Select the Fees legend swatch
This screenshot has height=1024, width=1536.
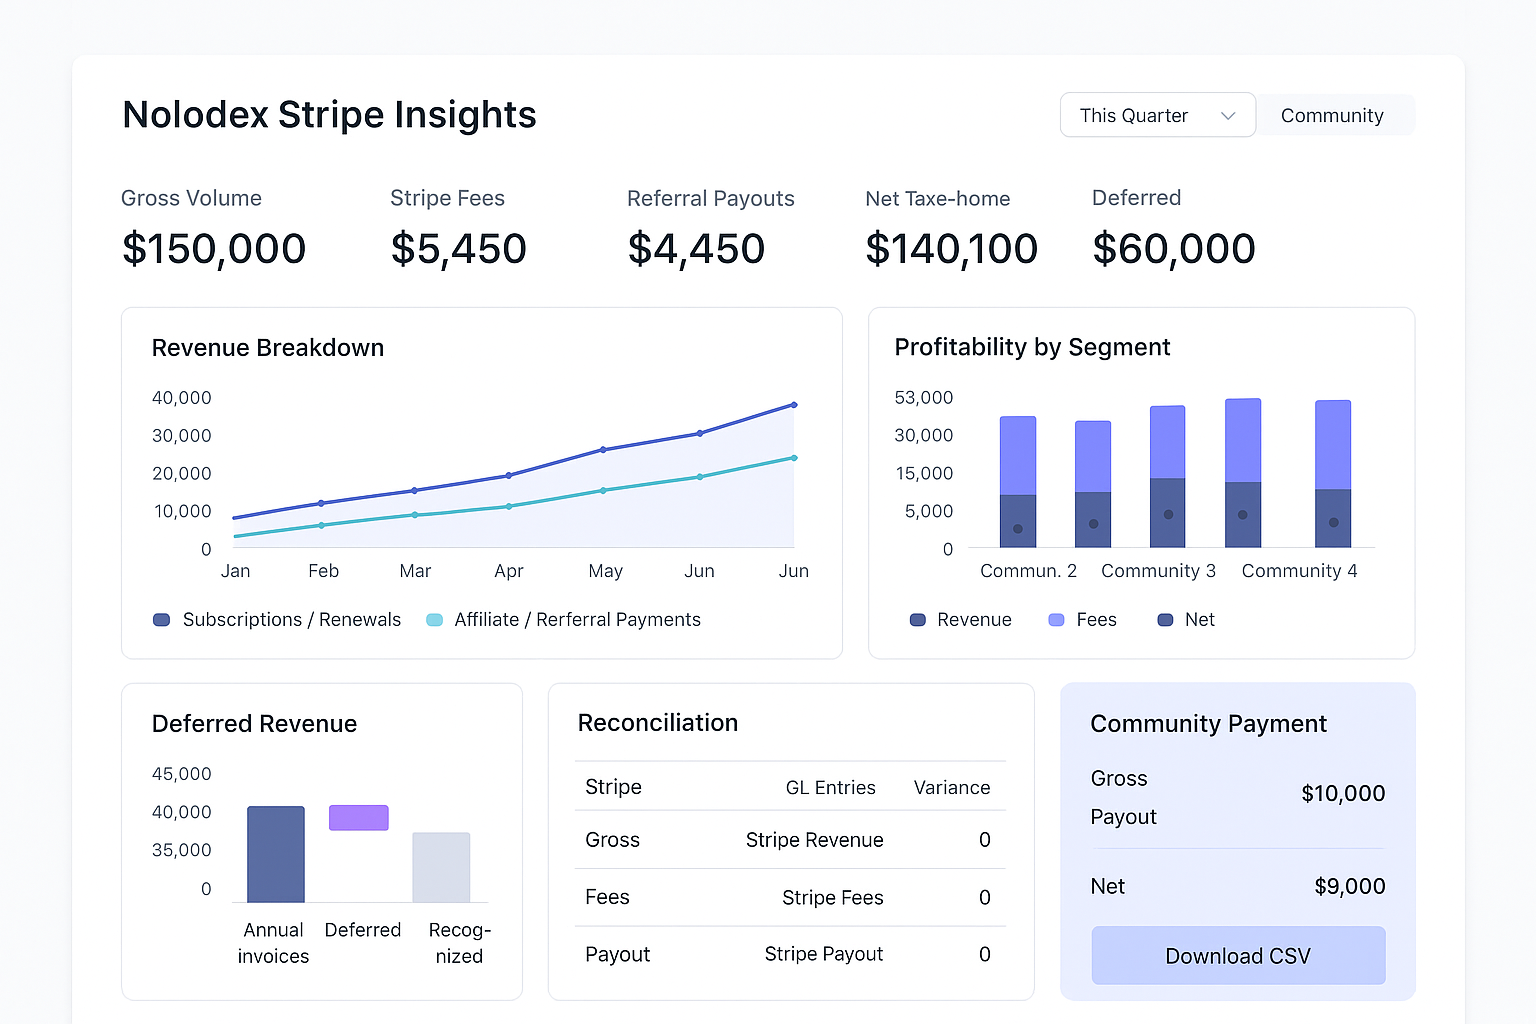(x=1055, y=620)
